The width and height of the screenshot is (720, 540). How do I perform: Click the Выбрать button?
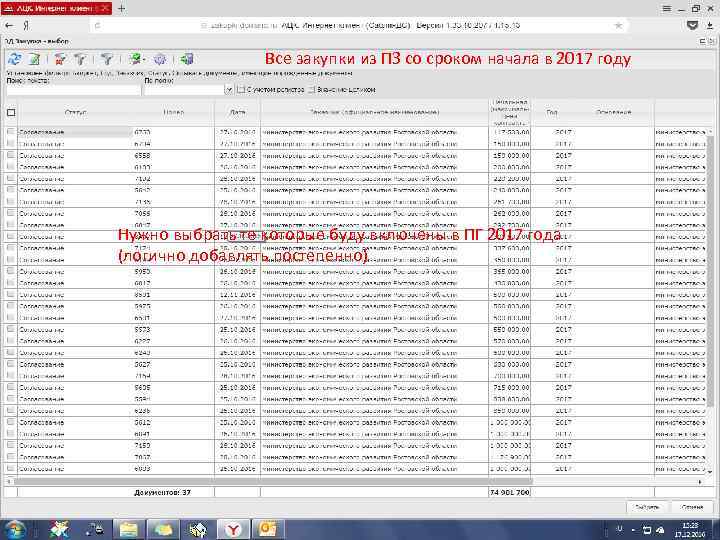click(x=647, y=507)
